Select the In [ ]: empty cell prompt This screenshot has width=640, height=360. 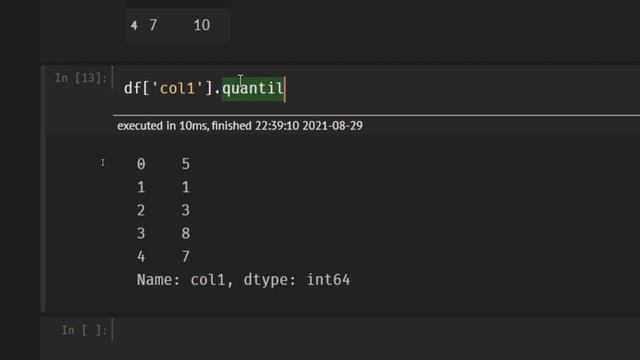pyautogui.click(x=84, y=330)
